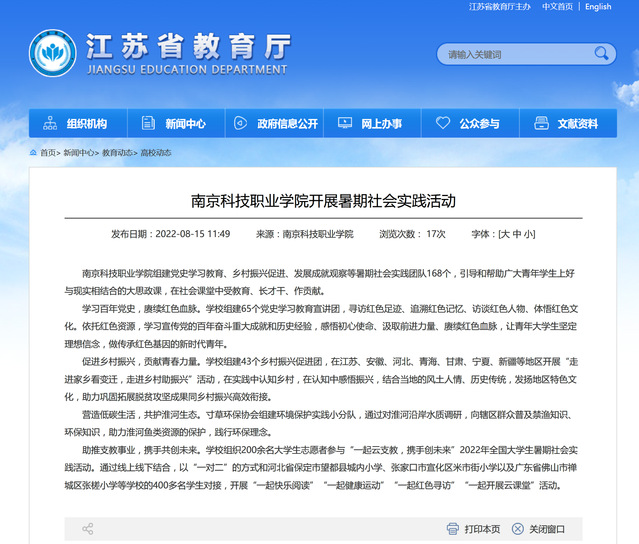Click the 中文首页 link at top

tap(557, 7)
